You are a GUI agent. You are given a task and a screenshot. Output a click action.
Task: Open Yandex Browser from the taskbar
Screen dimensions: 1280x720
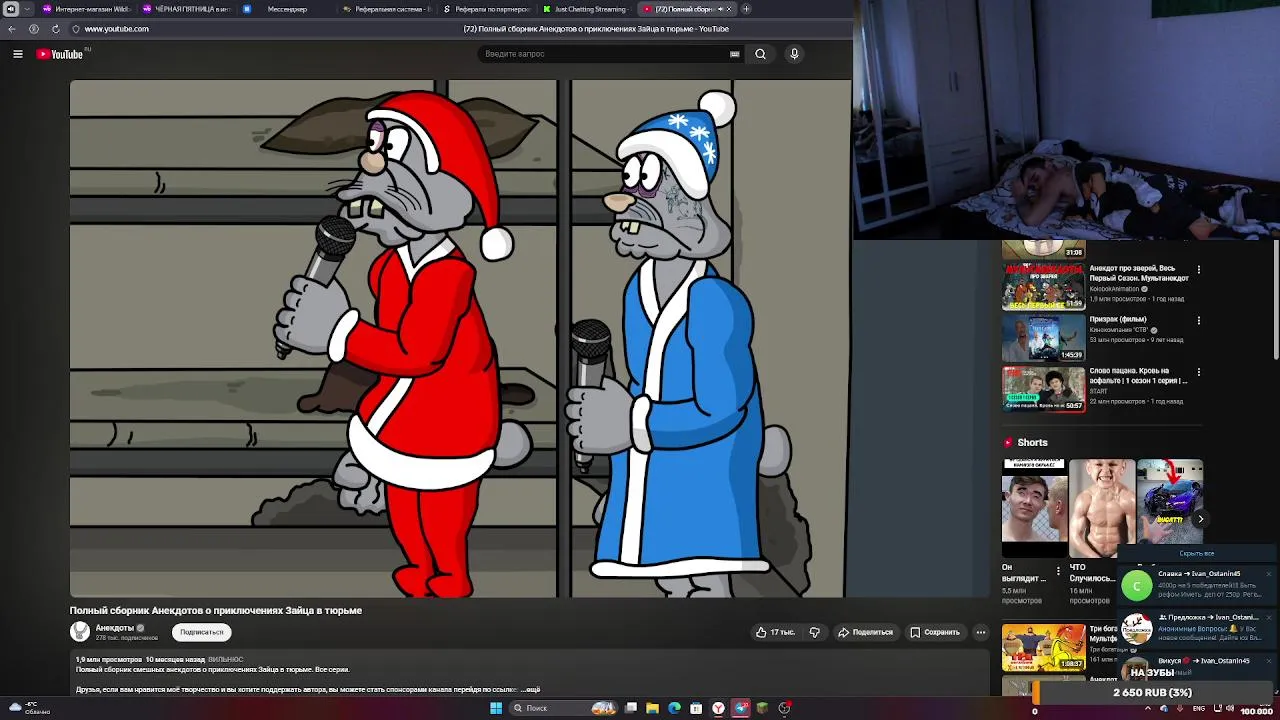pyautogui.click(x=718, y=708)
